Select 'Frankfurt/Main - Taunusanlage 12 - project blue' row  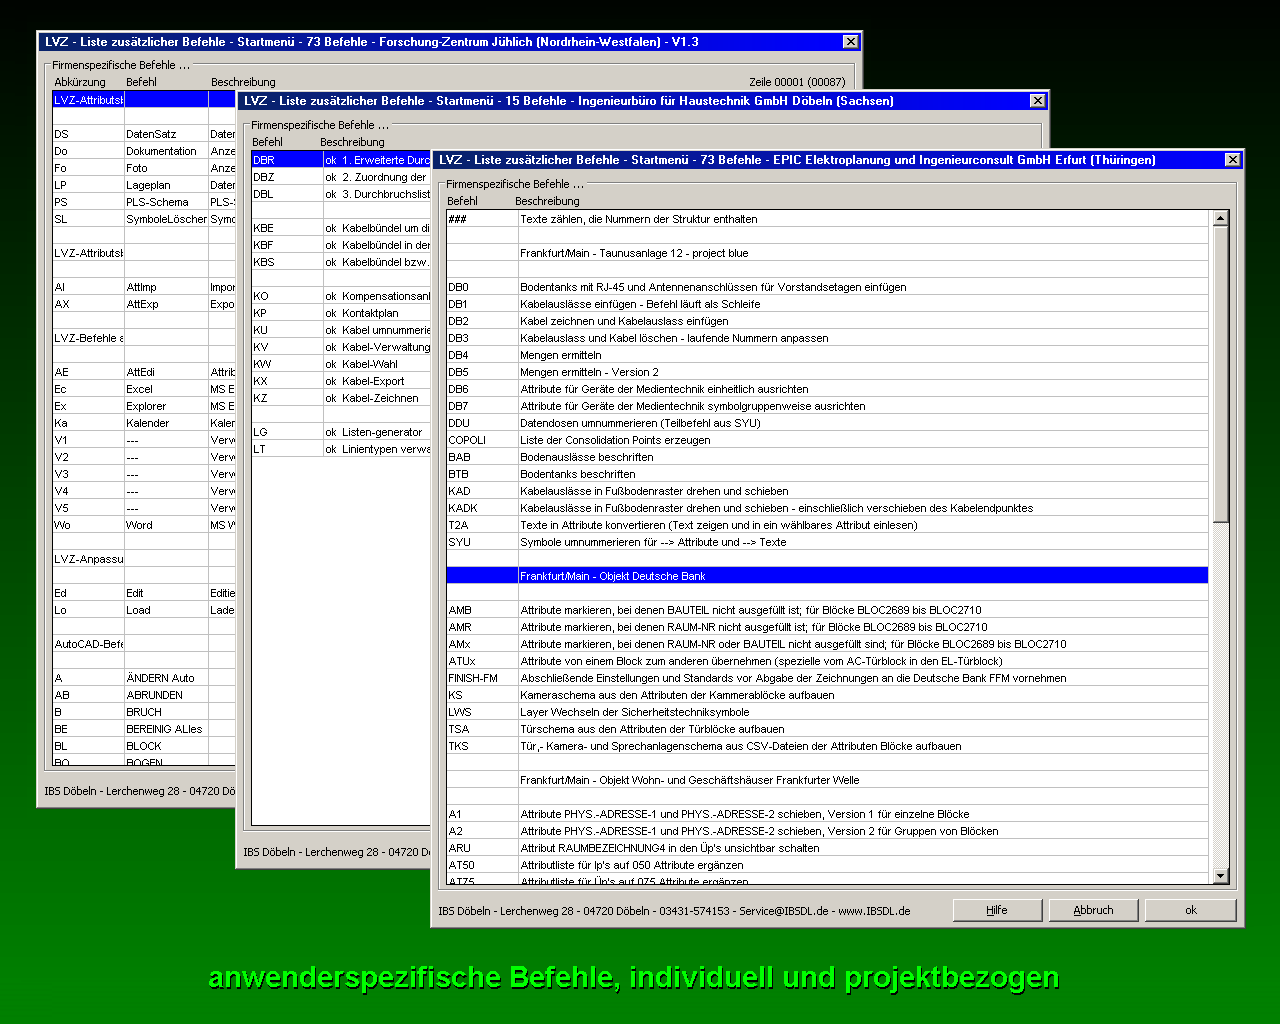point(827,253)
